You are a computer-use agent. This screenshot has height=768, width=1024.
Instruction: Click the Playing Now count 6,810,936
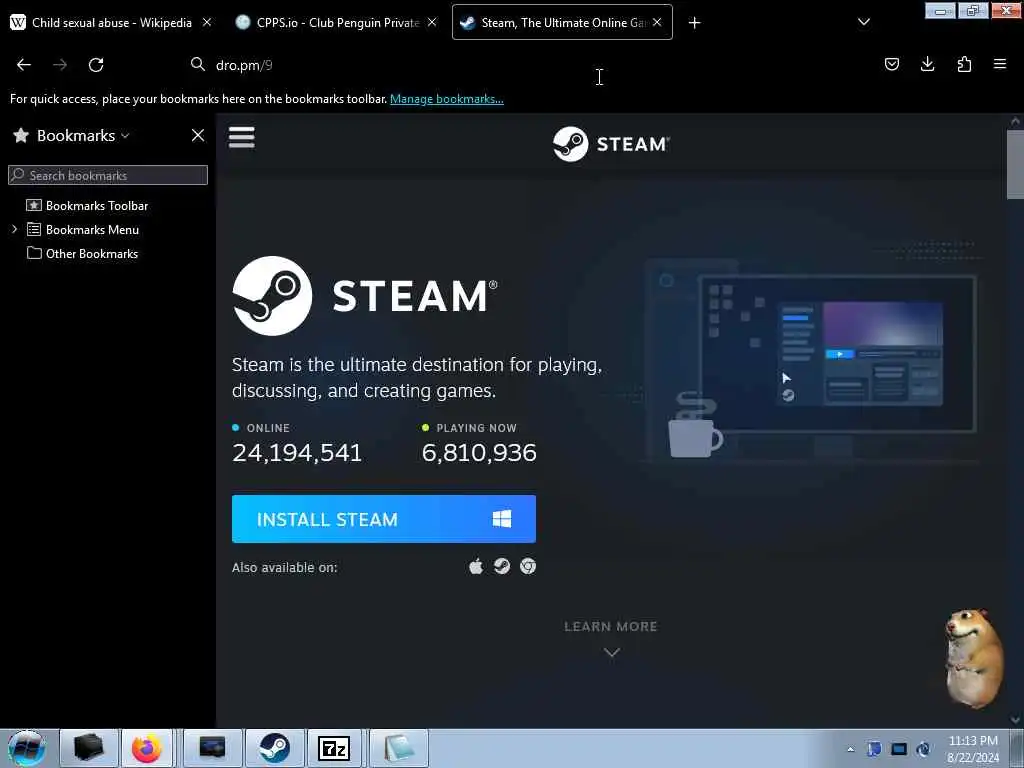tap(479, 453)
